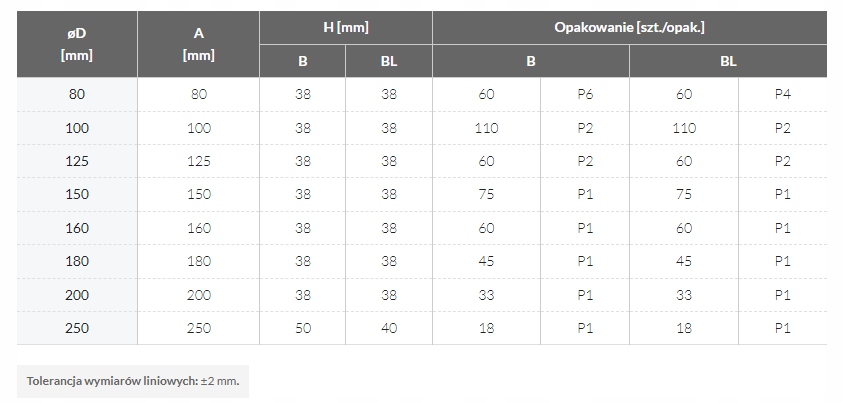
Task: Click the H [mm] header cell
Action: pyautogui.click(x=345, y=27)
